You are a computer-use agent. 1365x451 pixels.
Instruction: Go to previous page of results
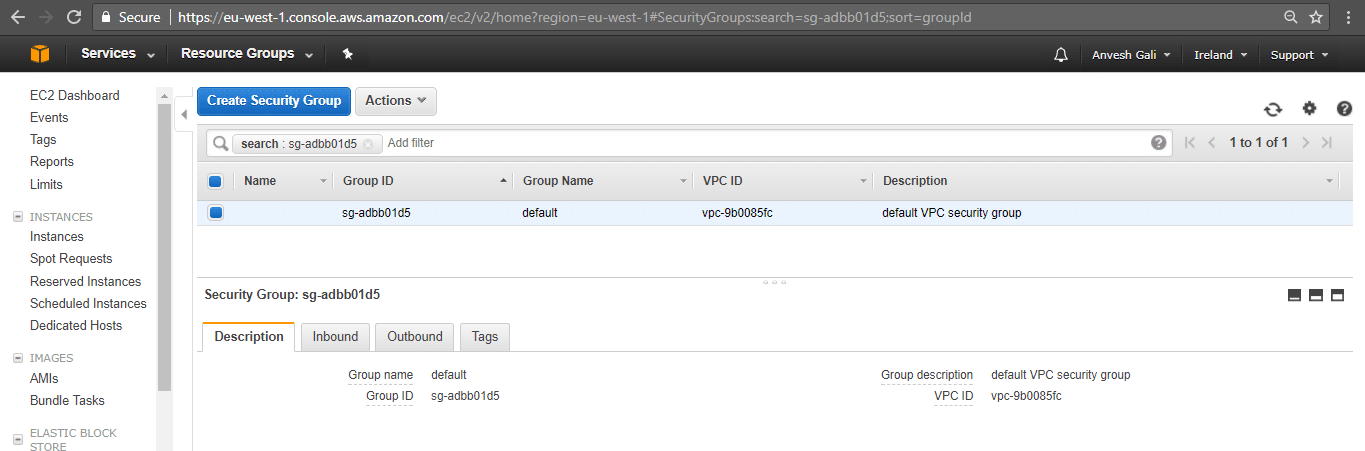(x=1212, y=143)
